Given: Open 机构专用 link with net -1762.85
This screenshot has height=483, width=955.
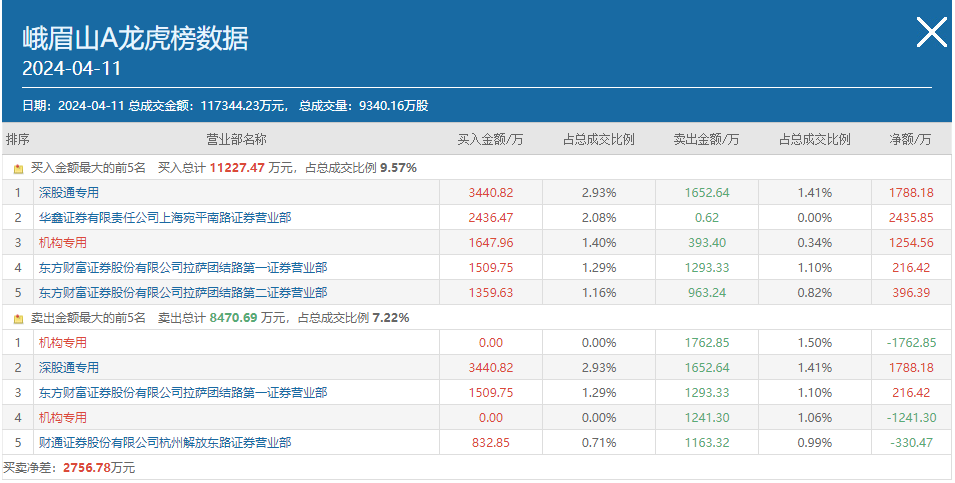Looking at the screenshot, I should click(63, 343).
